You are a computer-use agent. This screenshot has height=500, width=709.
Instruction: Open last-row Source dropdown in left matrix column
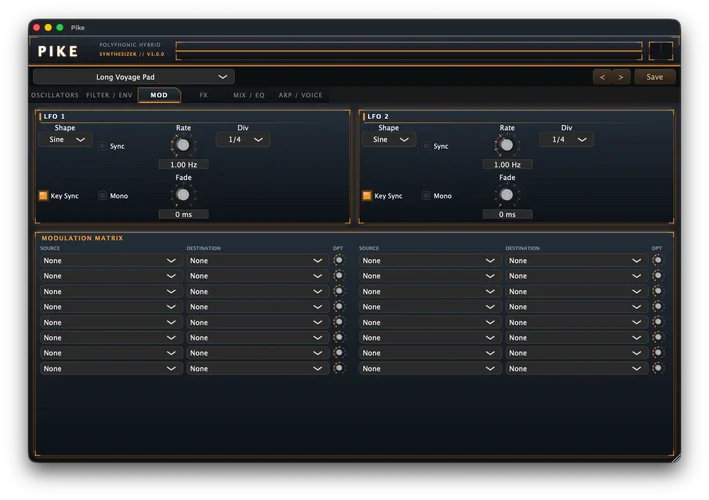coord(111,368)
